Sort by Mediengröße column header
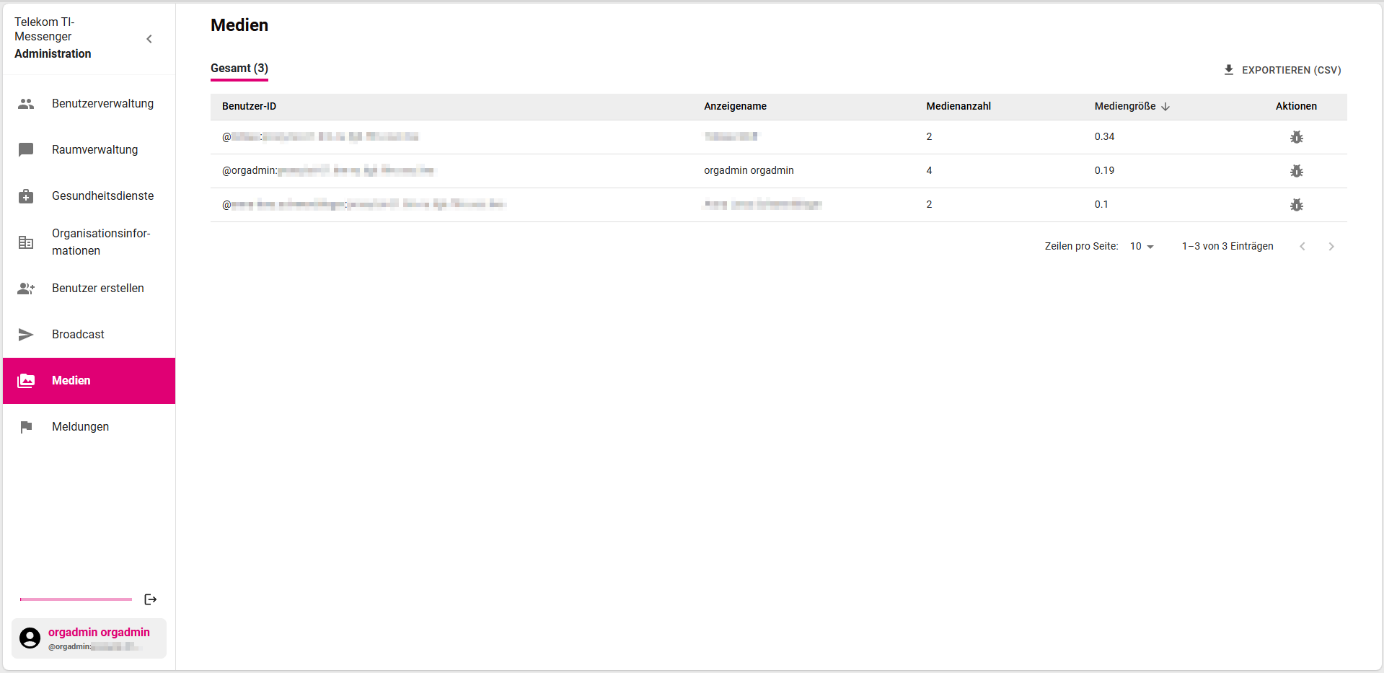 click(x=1125, y=106)
